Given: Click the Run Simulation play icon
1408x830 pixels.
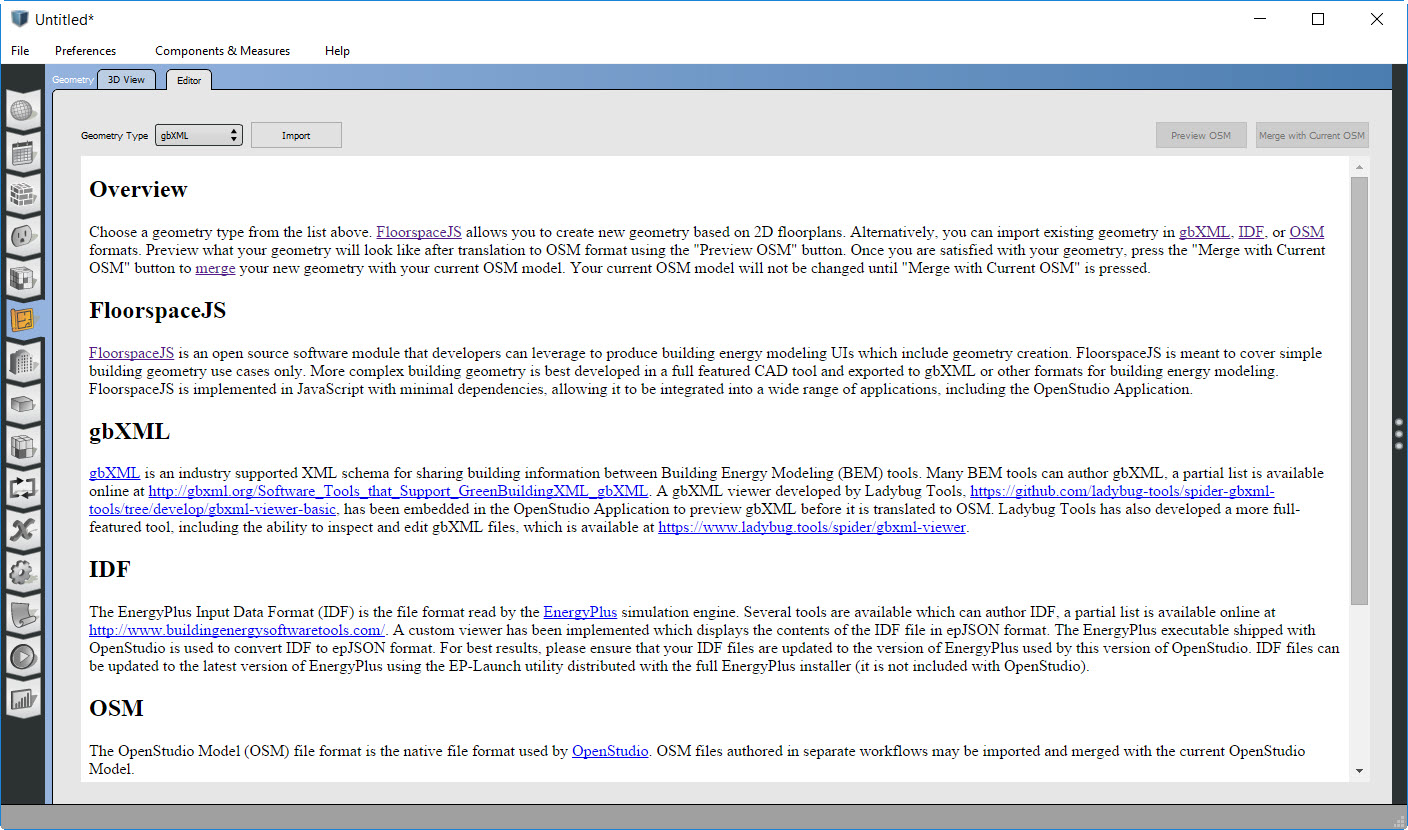Looking at the screenshot, I should coord(23,657).
